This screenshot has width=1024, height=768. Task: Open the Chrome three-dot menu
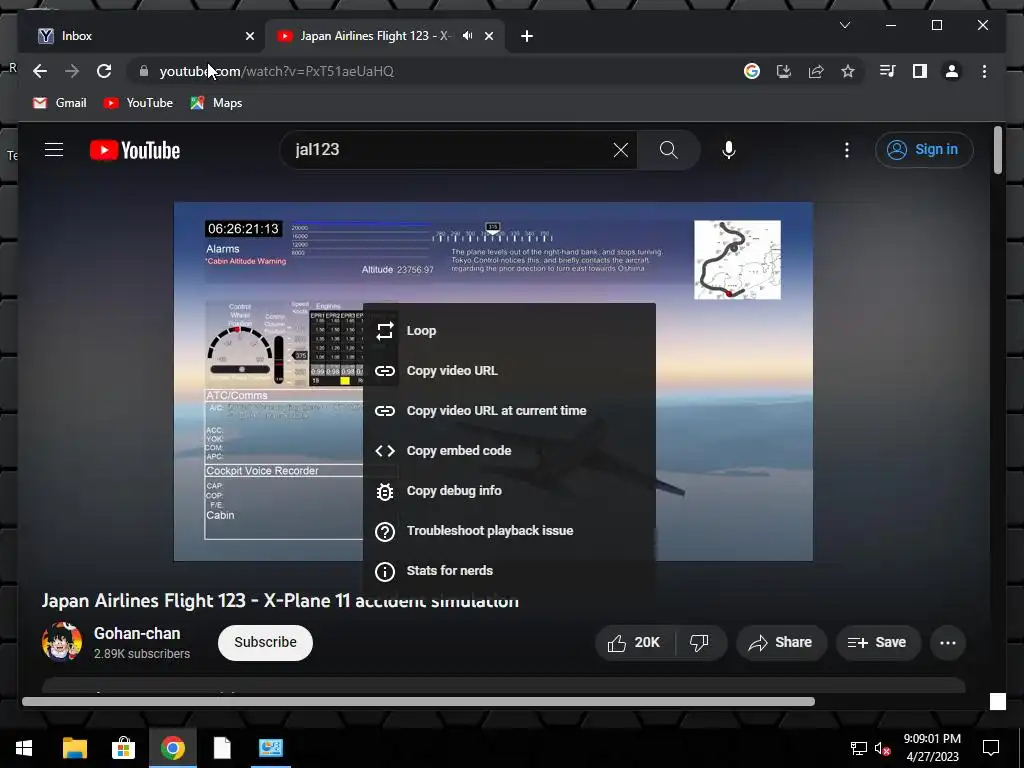[x=984, y=71]
